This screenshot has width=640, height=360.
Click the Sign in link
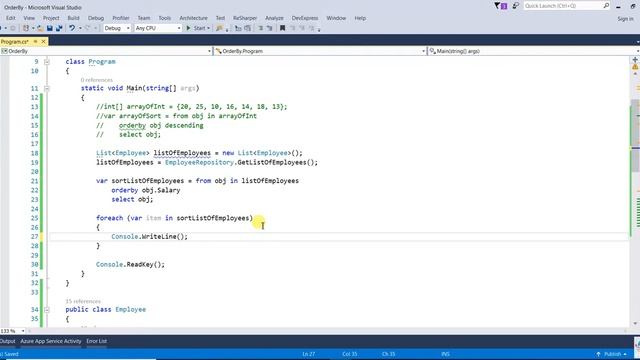(625, 19)
